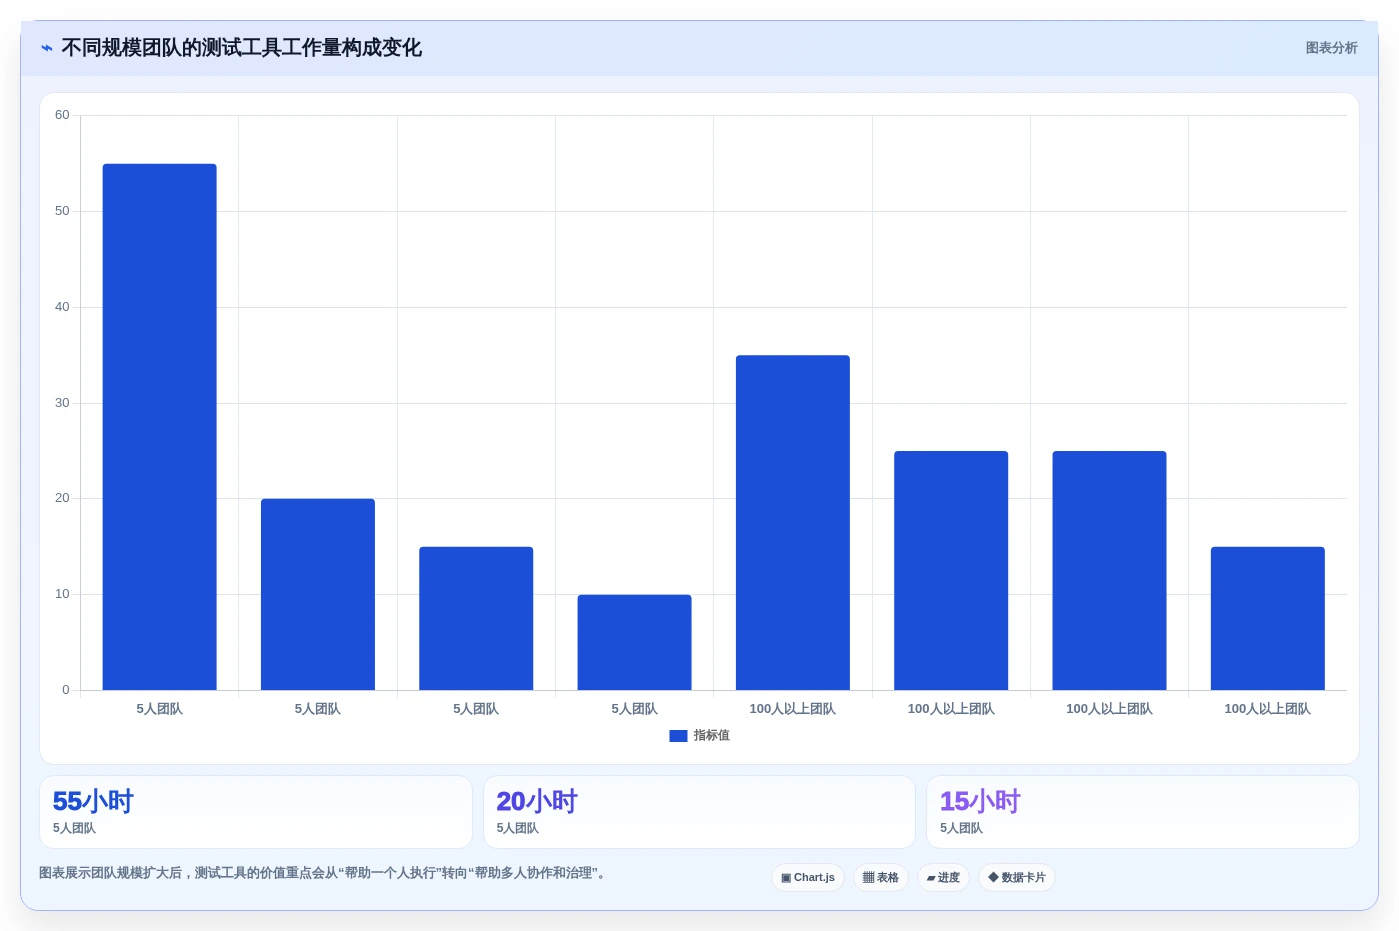Select the 表格 tag chip

point(881,878)
